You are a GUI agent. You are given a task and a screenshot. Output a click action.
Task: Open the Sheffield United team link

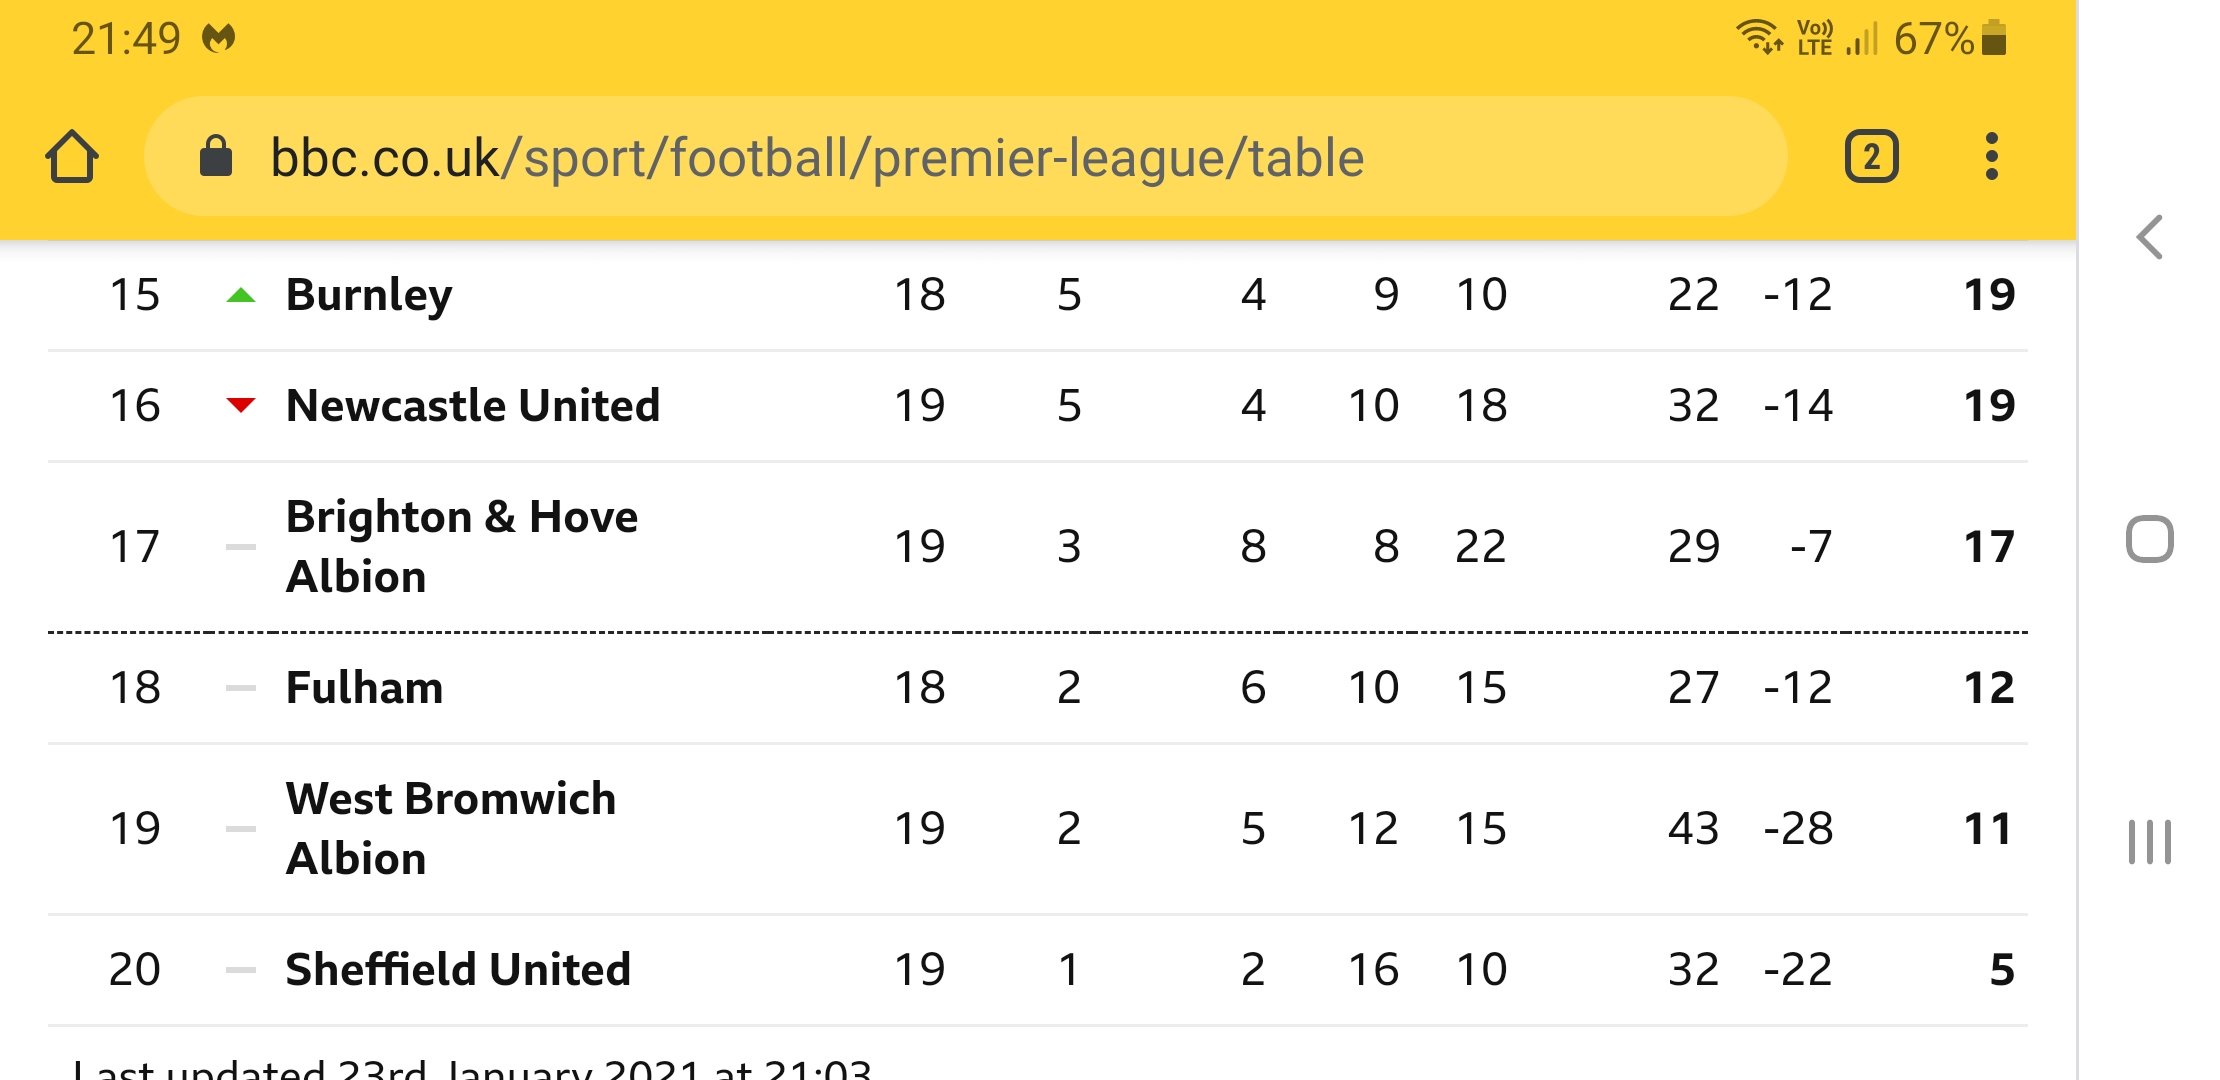tap(458, 969)
